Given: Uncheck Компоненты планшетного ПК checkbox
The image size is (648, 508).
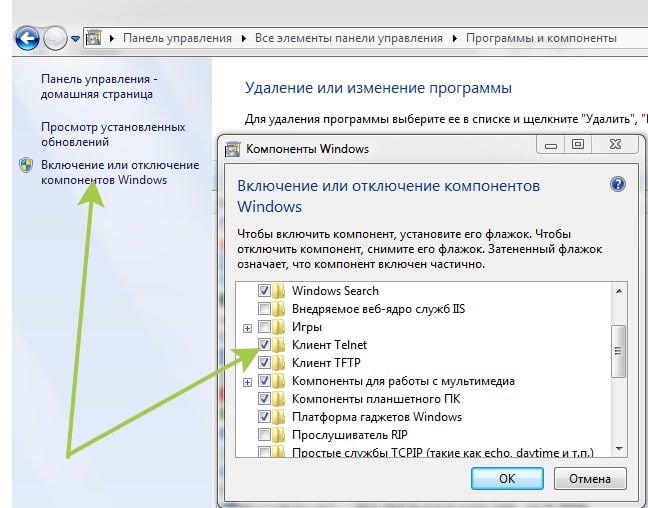Looking at the screenshot, I should (264, 398).
